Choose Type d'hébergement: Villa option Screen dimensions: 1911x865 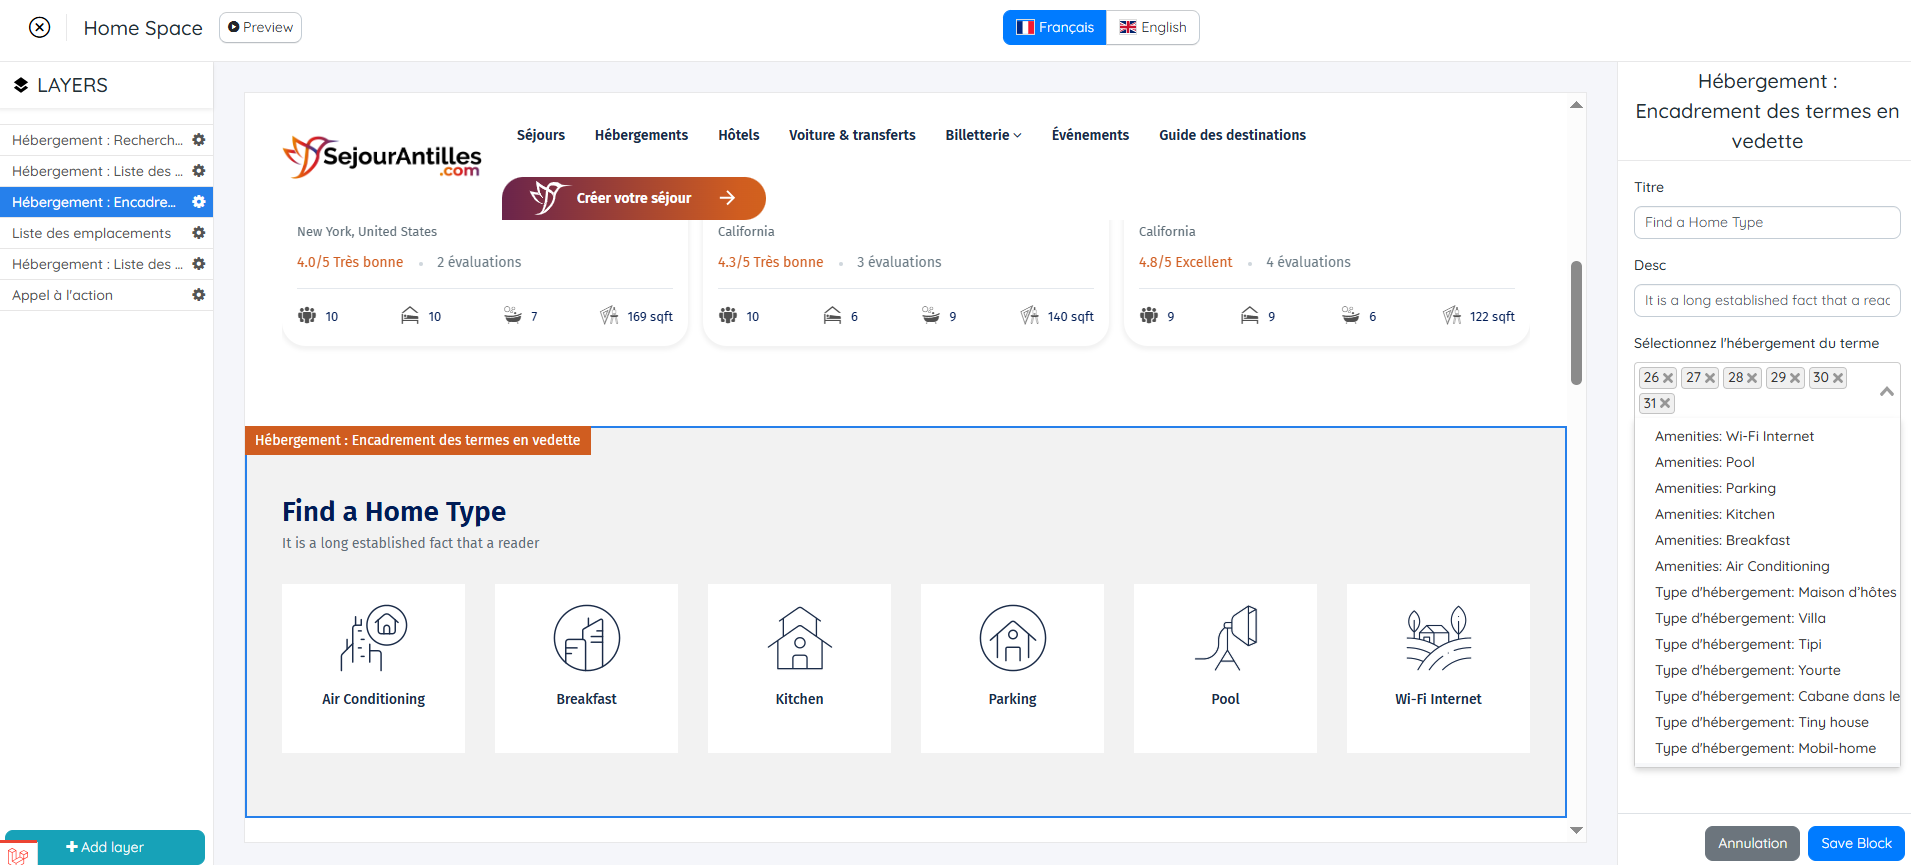click(x=1740, y=618)
